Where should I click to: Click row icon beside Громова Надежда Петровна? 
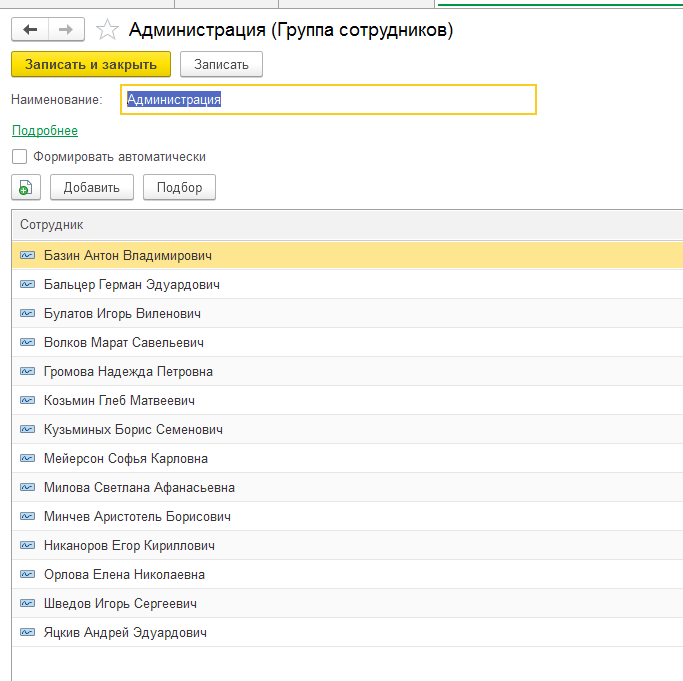pos(27,372)
